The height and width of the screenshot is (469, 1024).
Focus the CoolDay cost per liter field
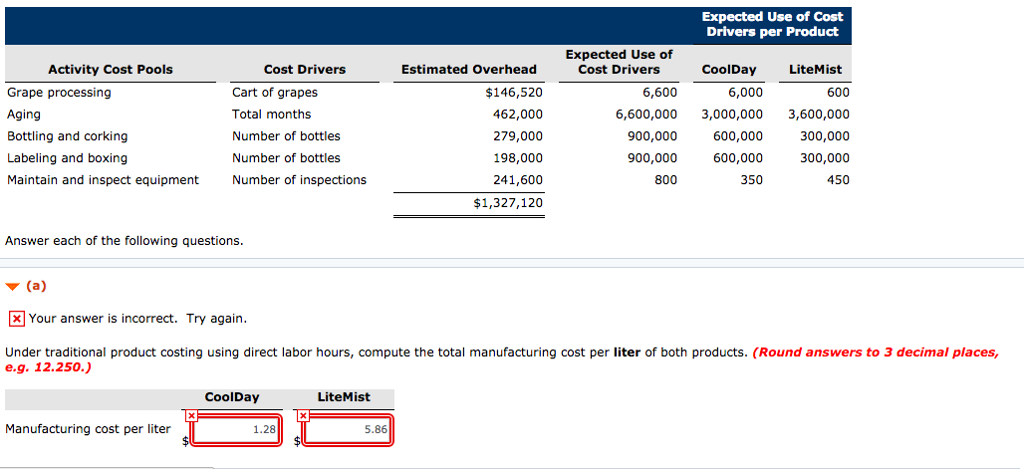(234, 430)
